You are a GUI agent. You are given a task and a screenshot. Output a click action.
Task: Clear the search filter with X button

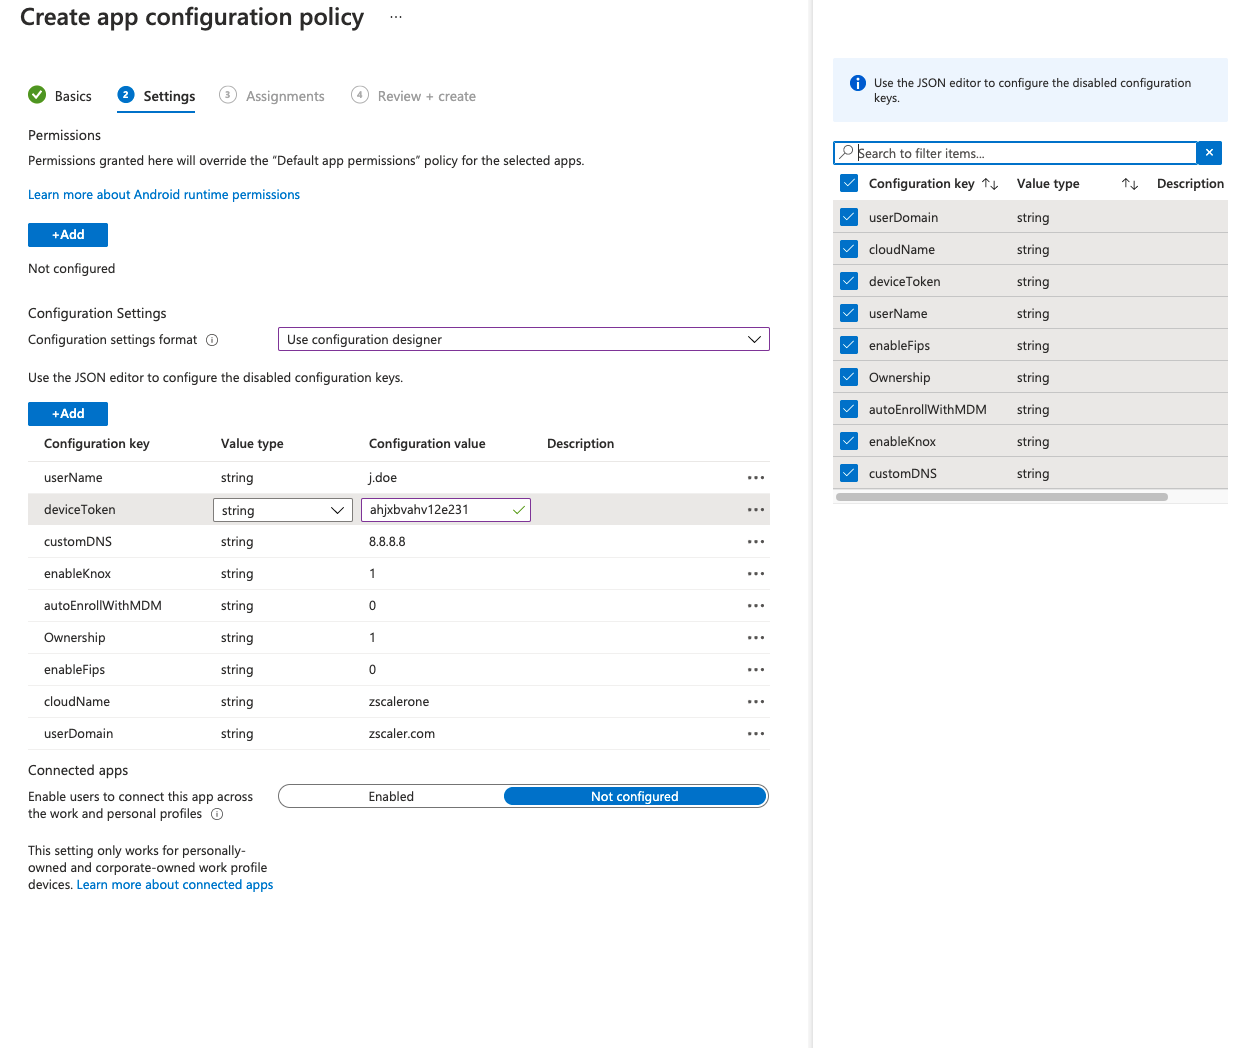tap(1209, 153)
